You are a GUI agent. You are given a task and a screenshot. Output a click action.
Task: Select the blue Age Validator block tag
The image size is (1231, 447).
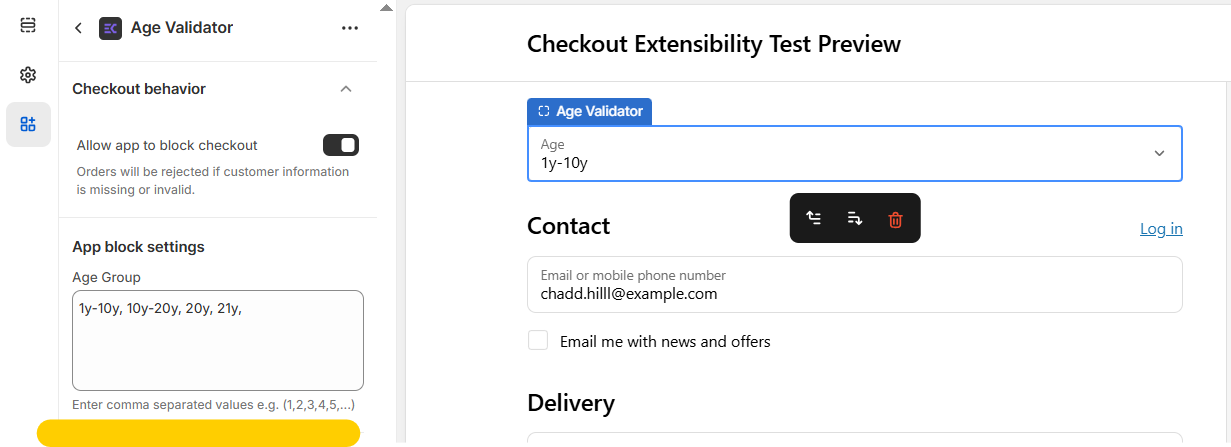click(x=590, y=111)
